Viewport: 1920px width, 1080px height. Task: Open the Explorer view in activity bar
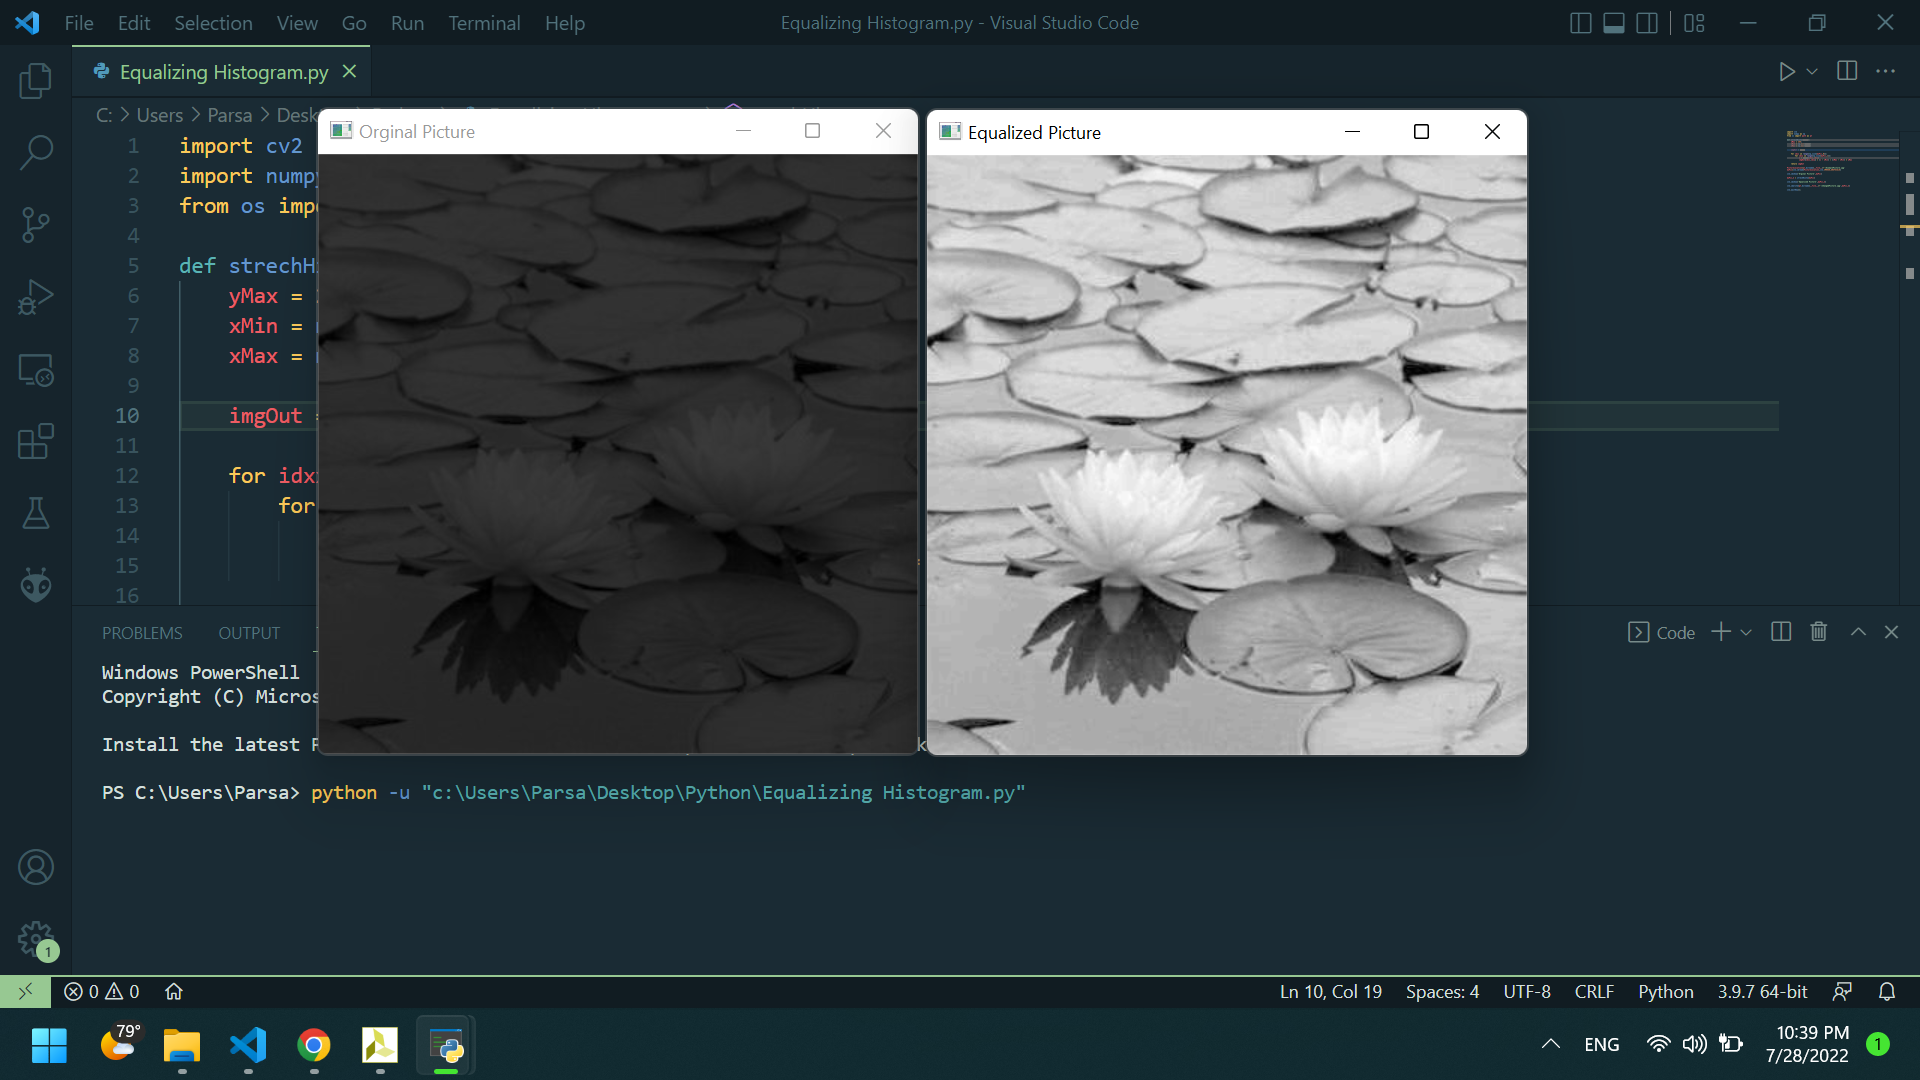click(36, 81)
